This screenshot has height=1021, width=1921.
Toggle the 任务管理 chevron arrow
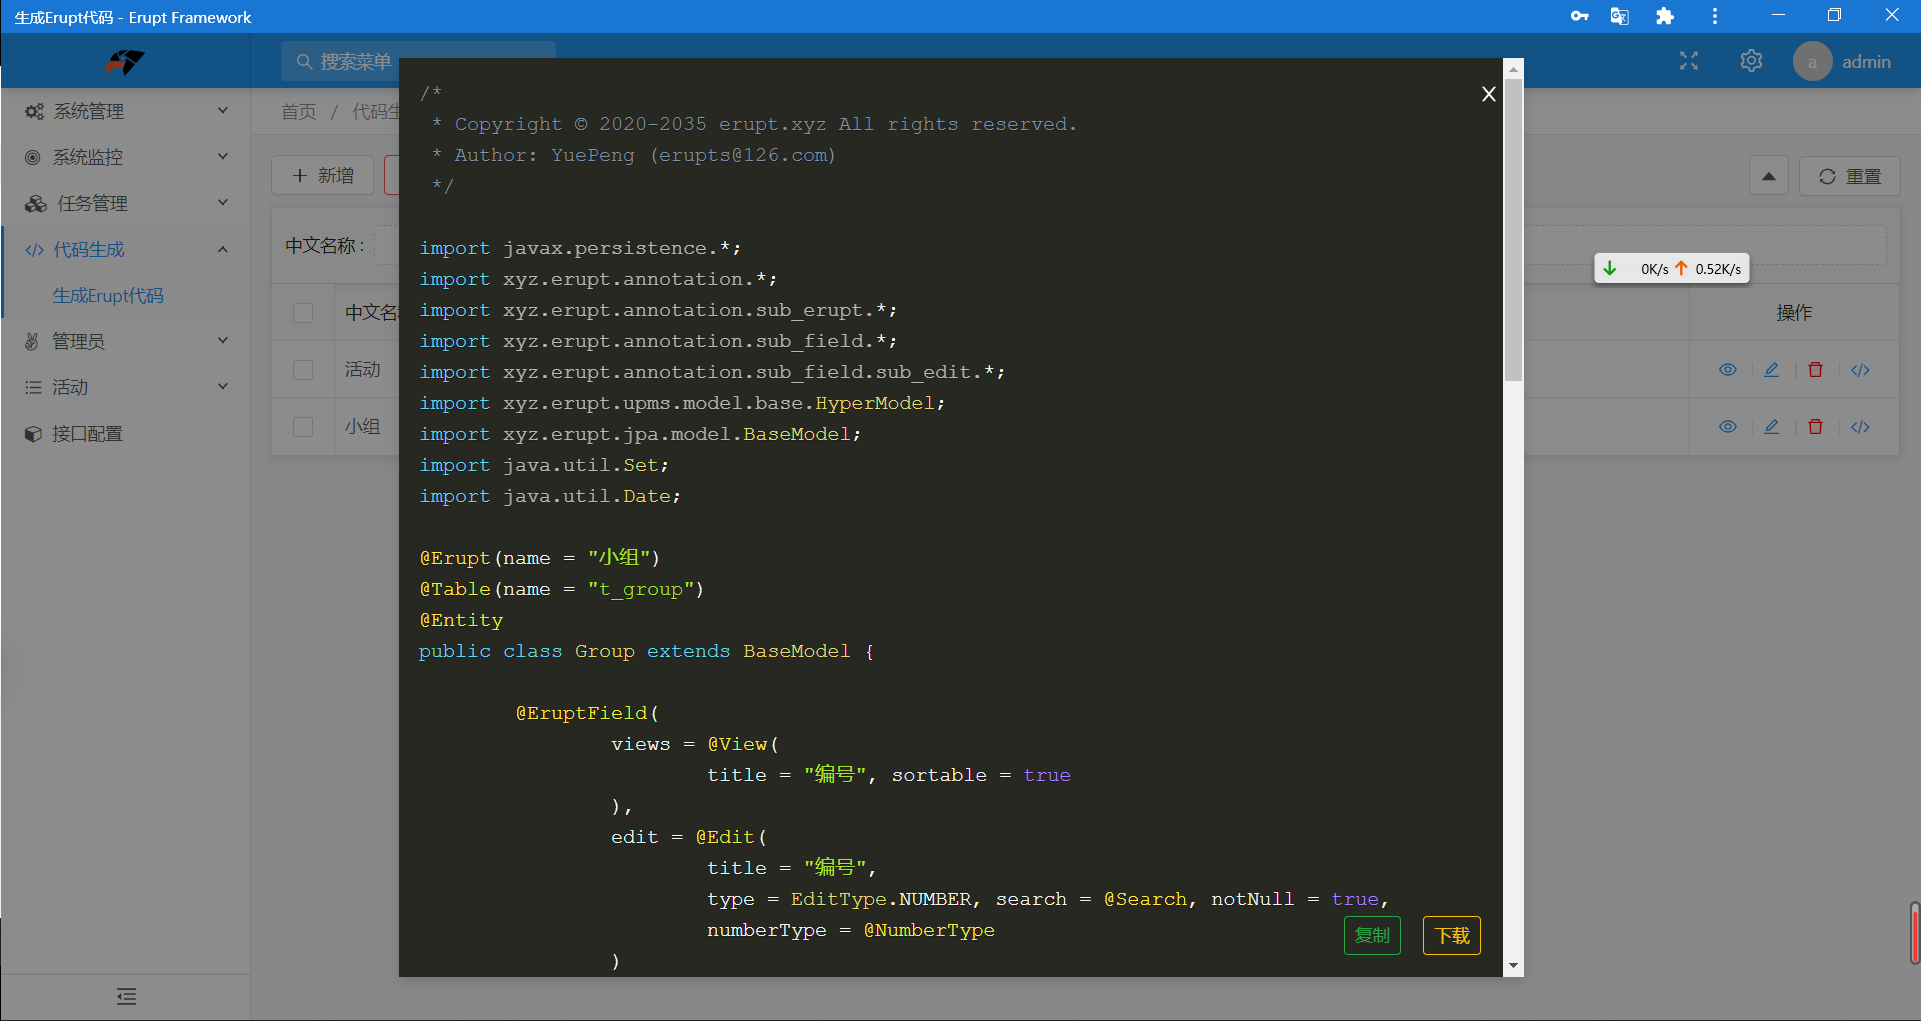tap(223, 202)
